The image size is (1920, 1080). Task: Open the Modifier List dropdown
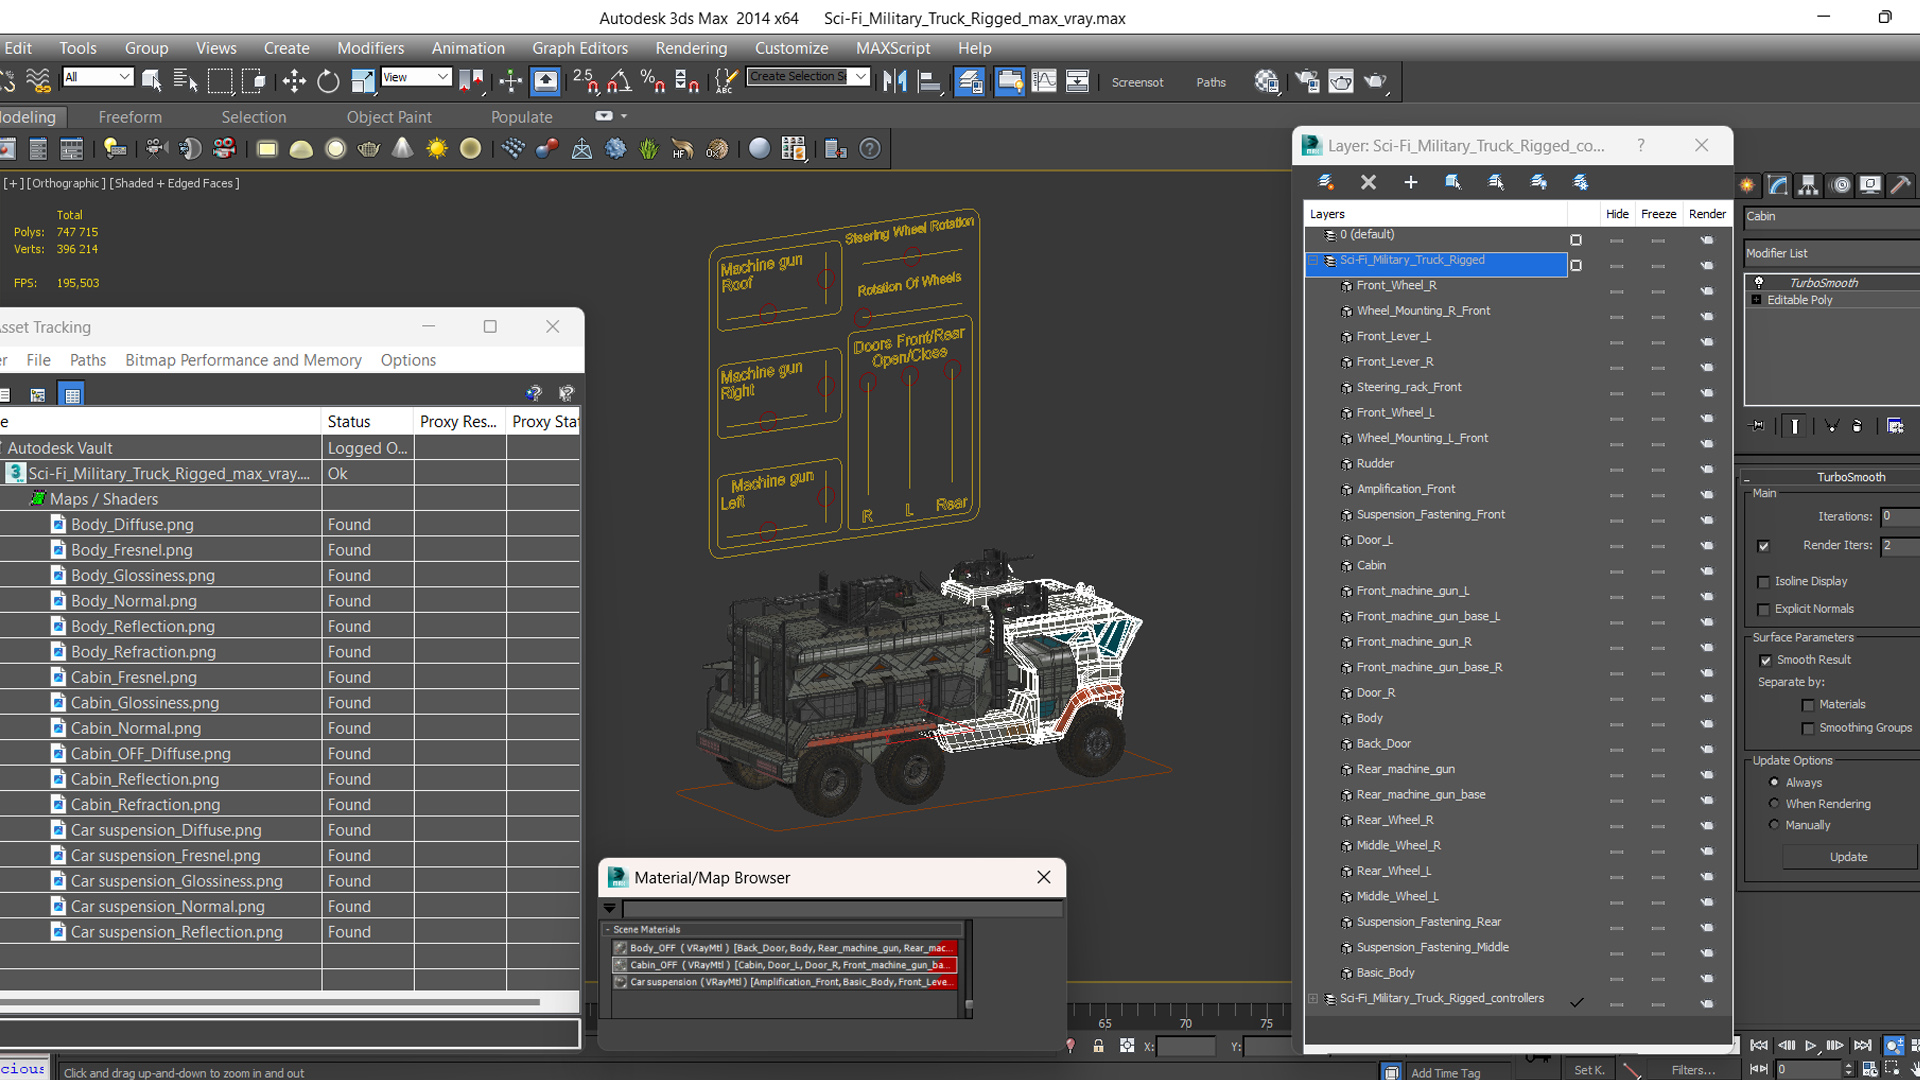tap(1831, 254)
